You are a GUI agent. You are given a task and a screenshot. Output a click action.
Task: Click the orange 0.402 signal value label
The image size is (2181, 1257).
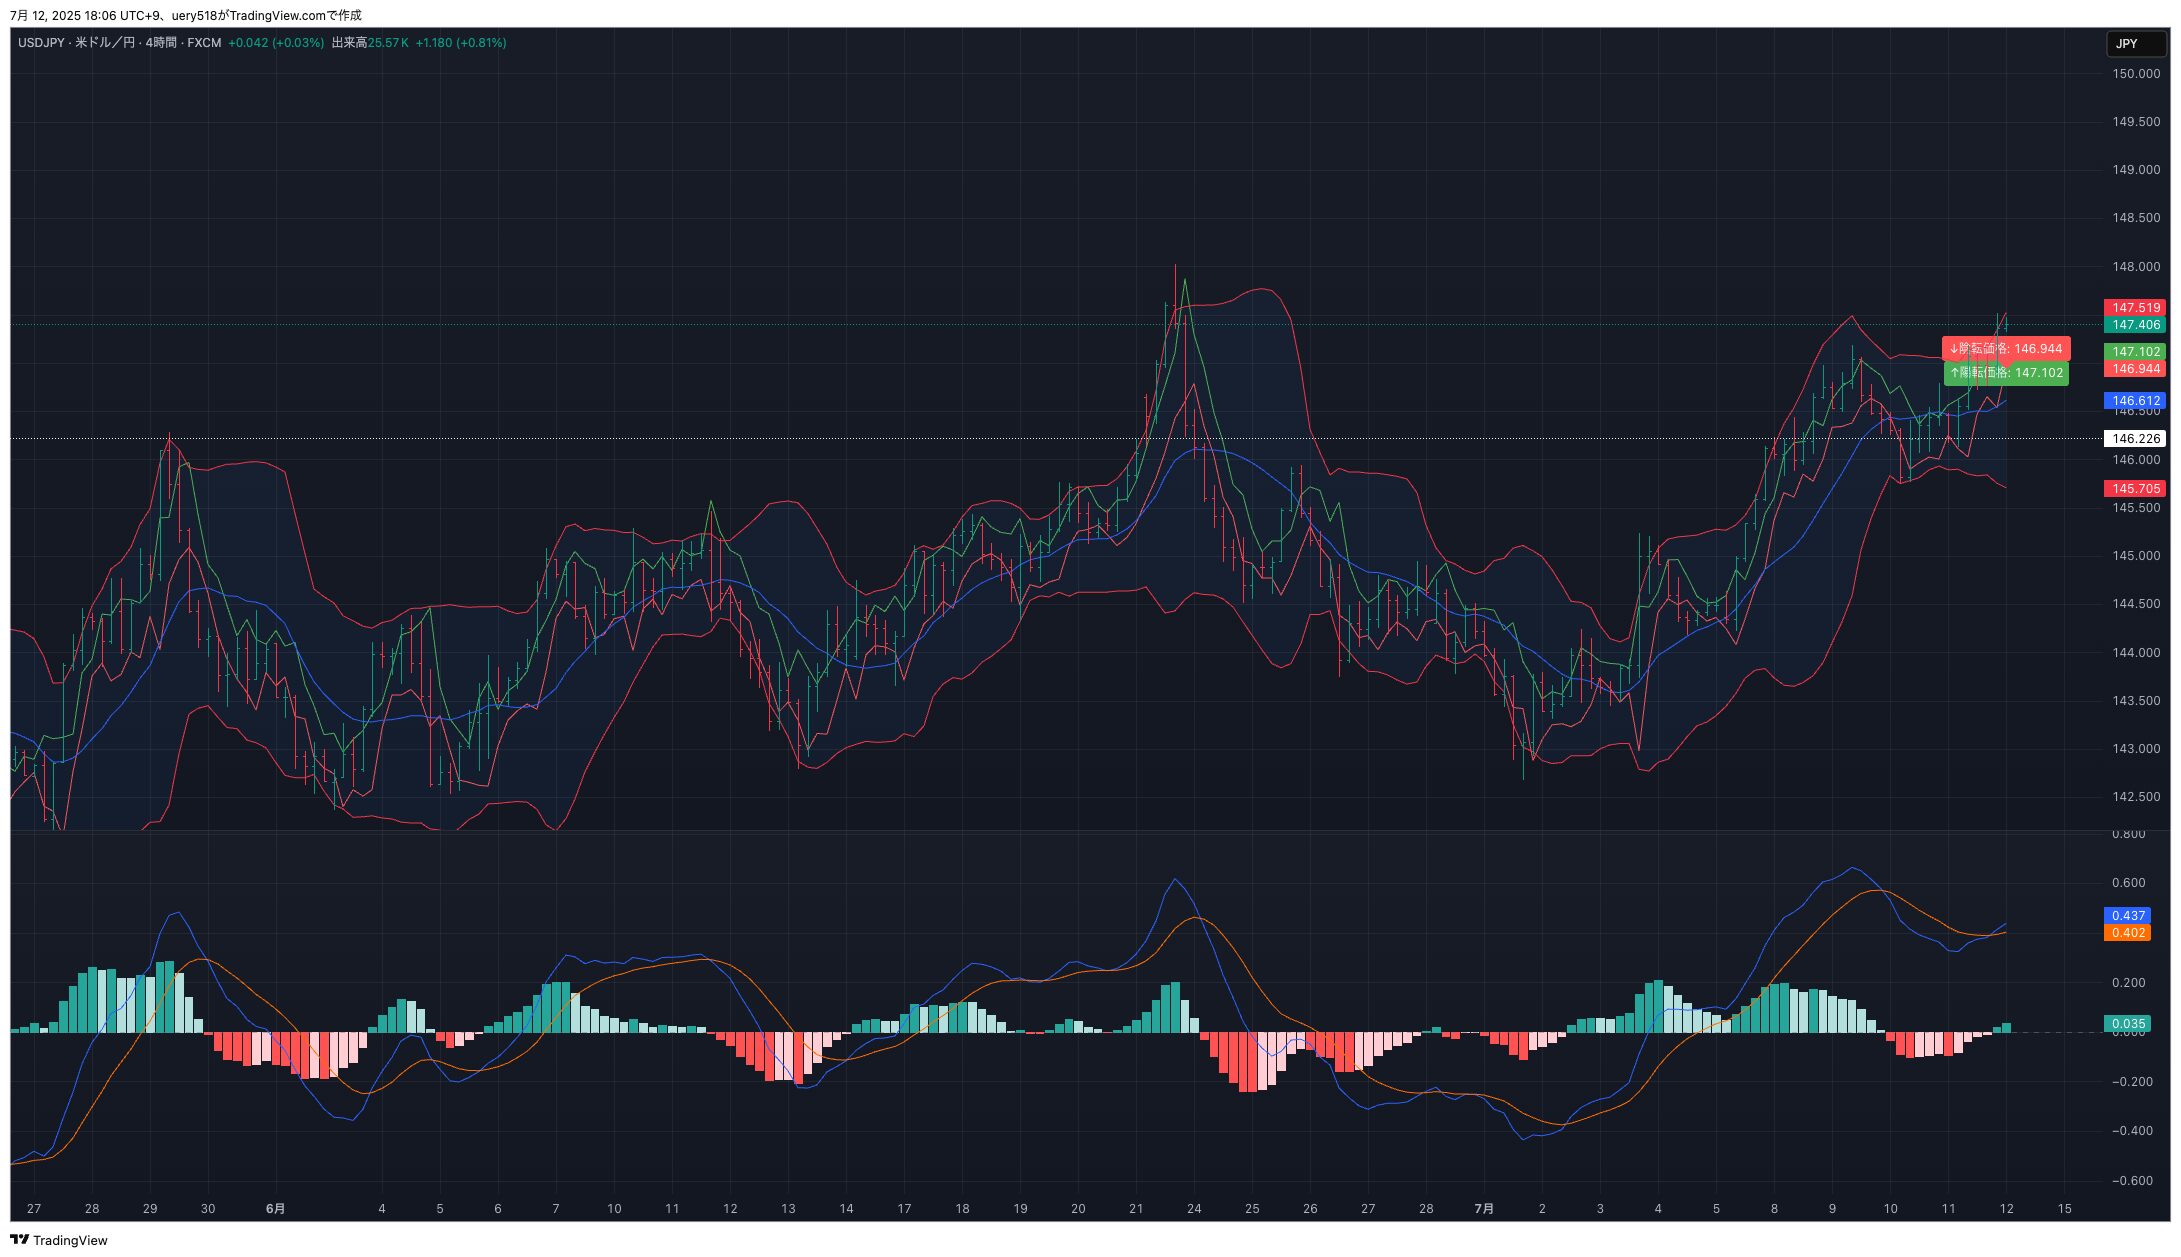pos(2128,933)
